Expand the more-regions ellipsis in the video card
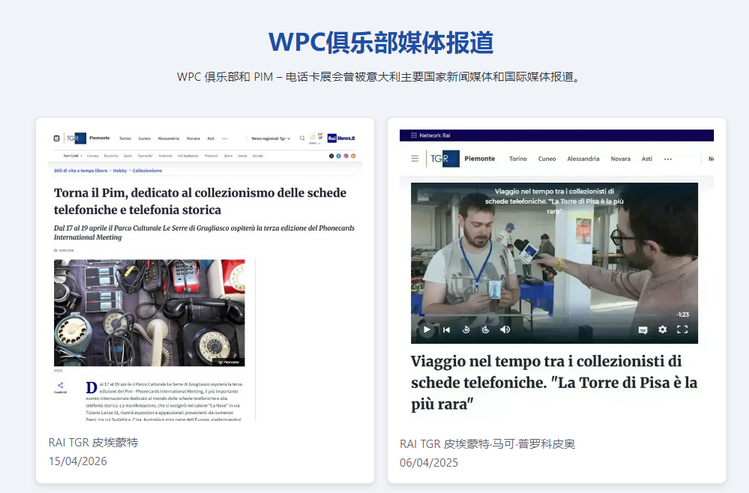The image size is (749, 493). 668,159
